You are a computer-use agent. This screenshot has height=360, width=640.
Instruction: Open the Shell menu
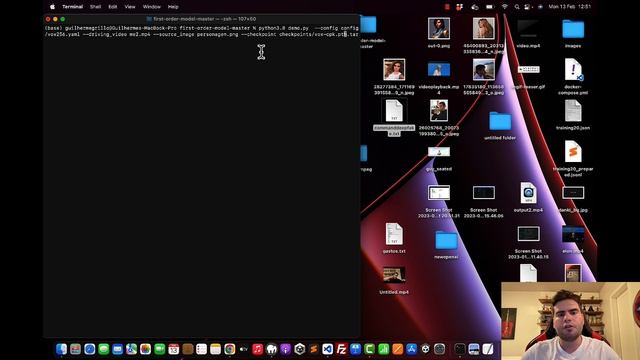coord(96,7)
